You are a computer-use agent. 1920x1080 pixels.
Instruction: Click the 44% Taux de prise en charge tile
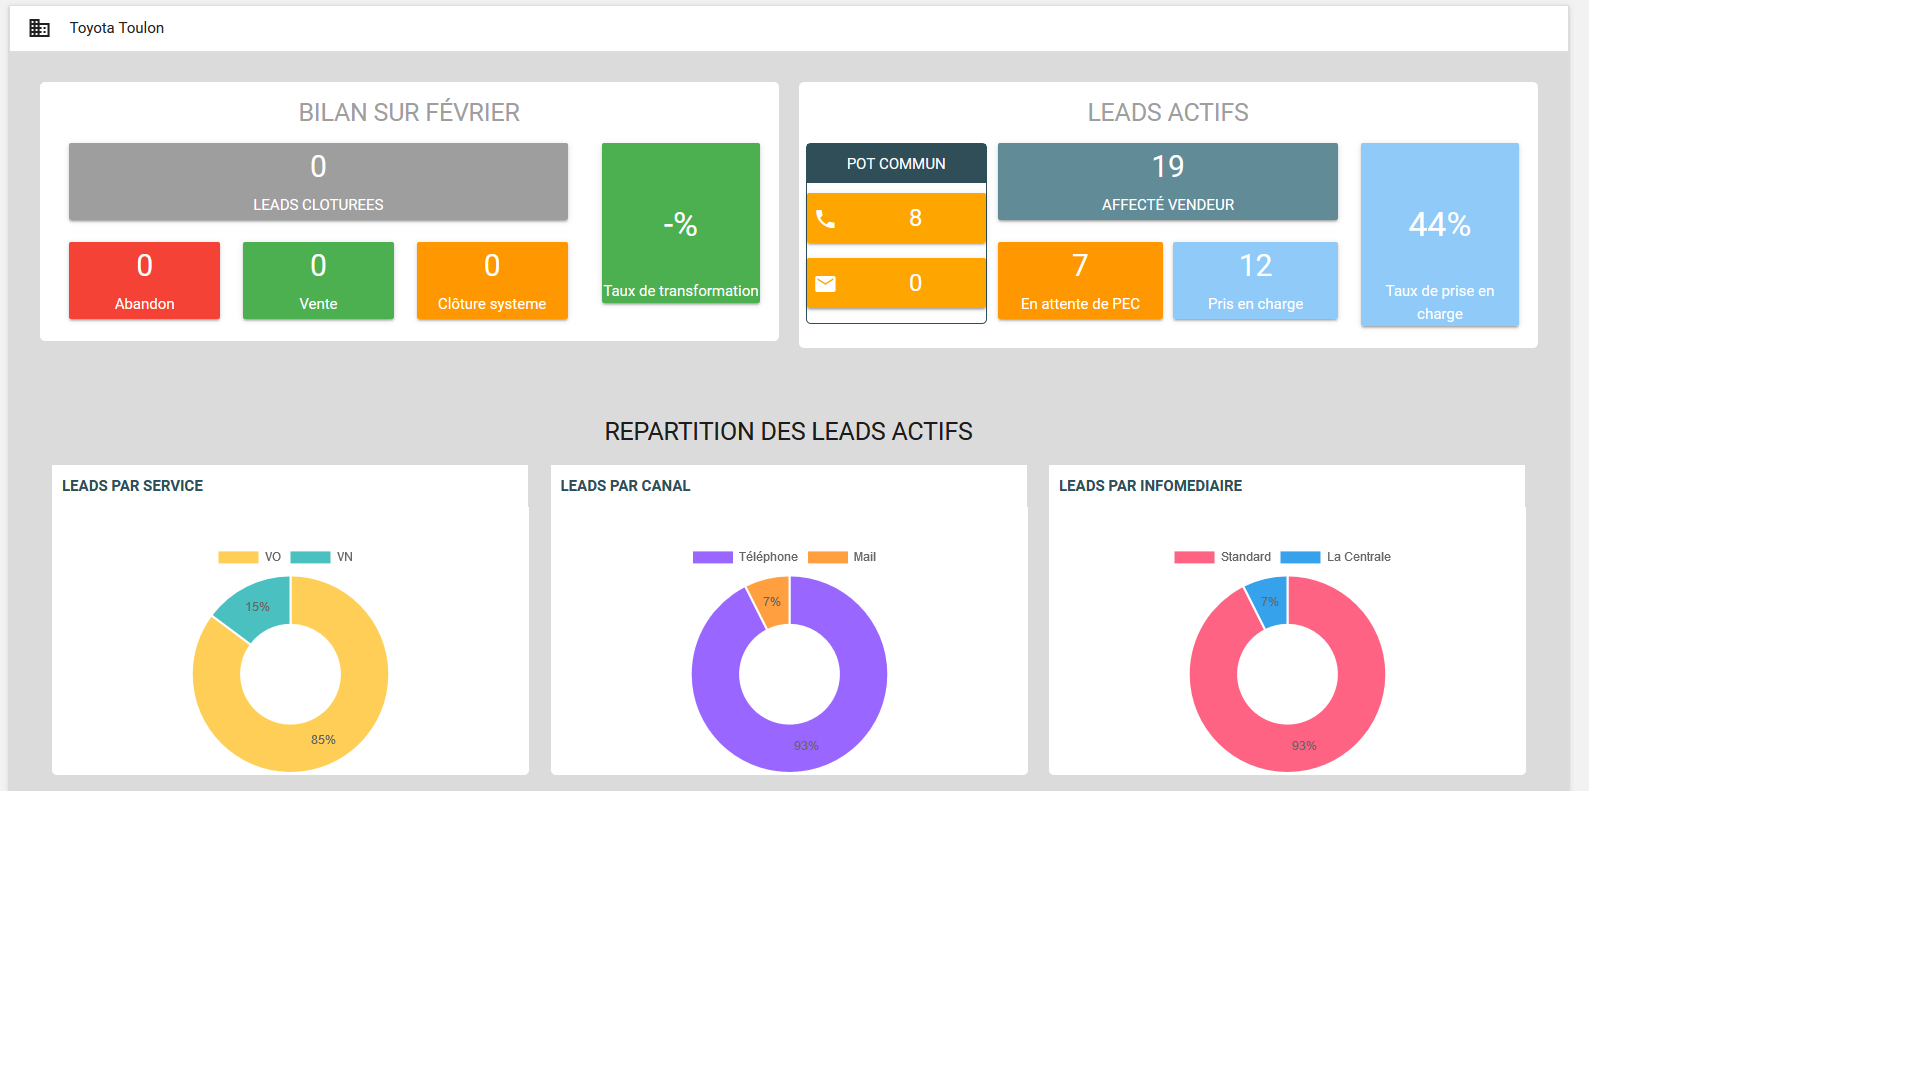(x=1439, y=234)
